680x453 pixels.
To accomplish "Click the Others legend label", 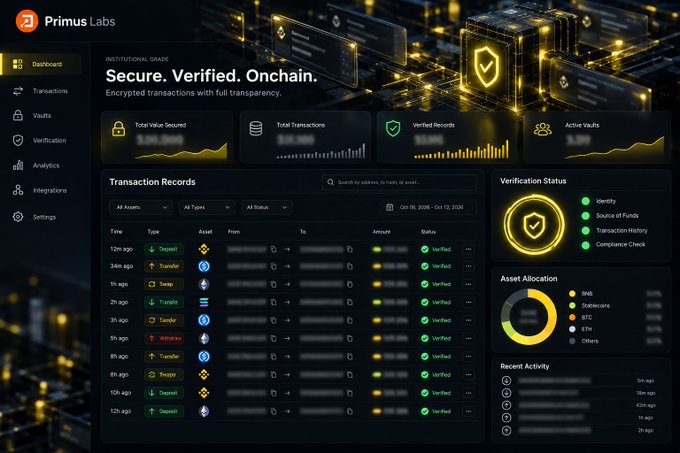I will click(590, 341).
